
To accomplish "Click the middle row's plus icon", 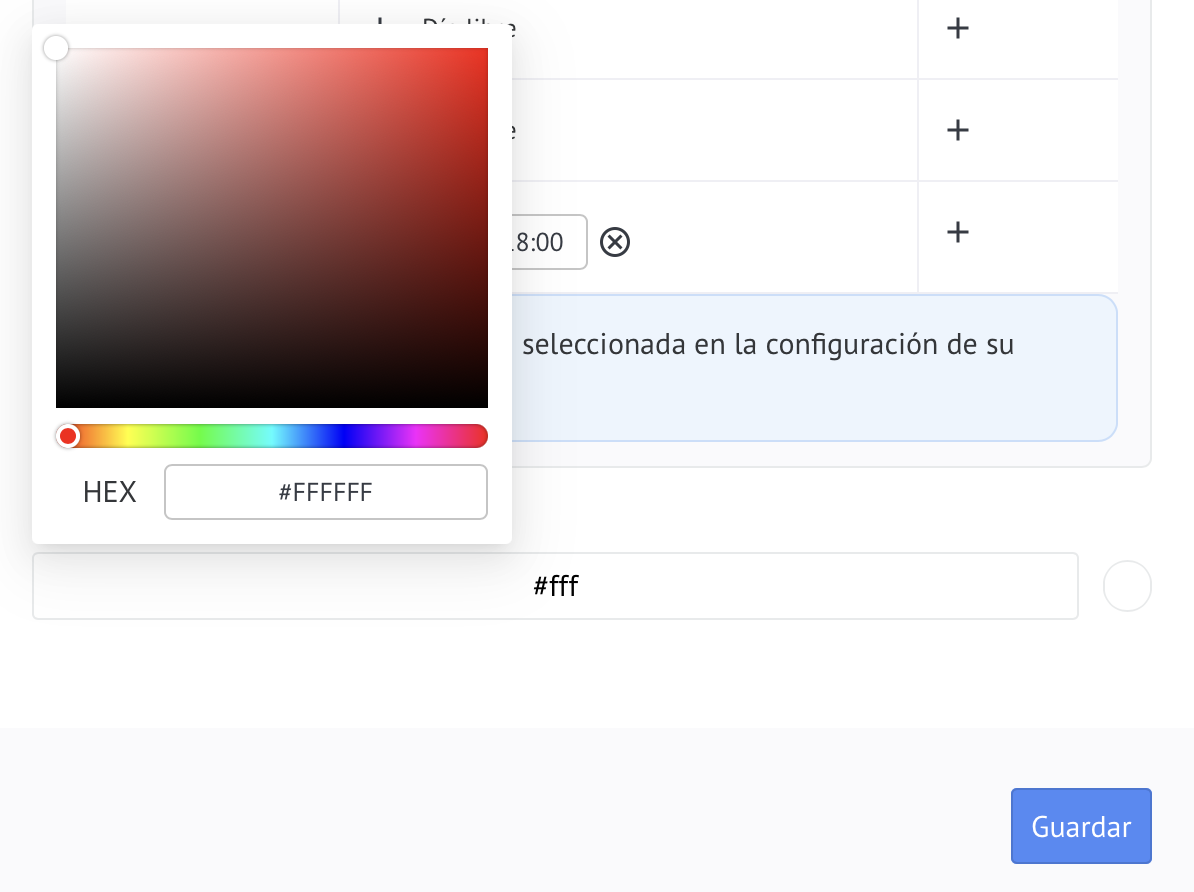I will 957,129.
